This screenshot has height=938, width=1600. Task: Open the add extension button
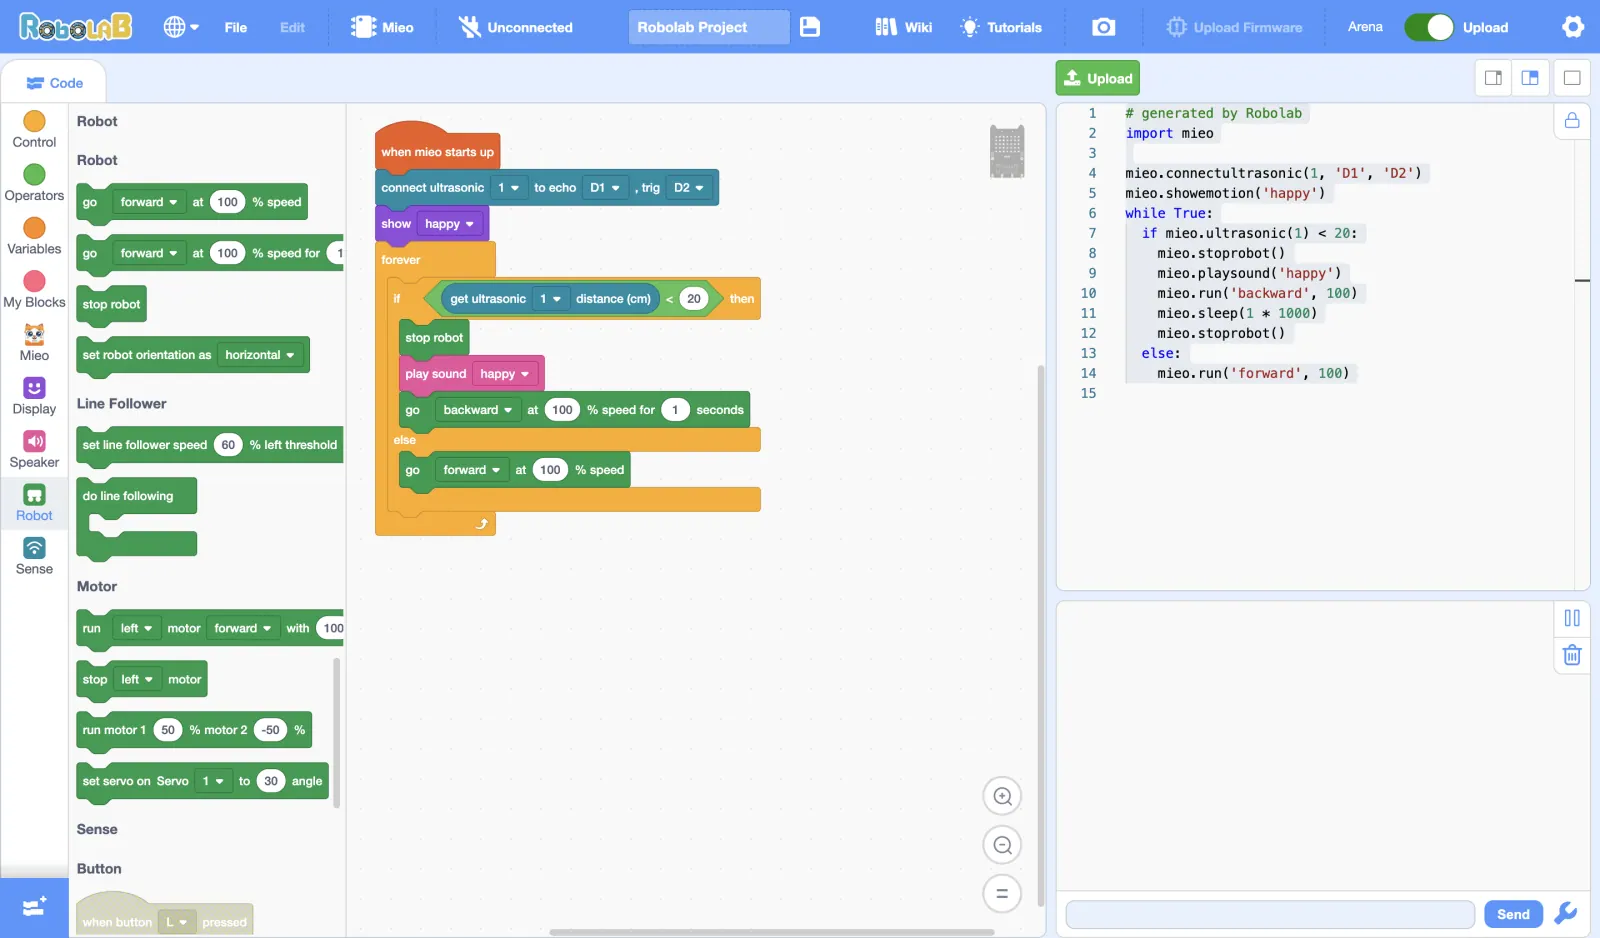34,907
